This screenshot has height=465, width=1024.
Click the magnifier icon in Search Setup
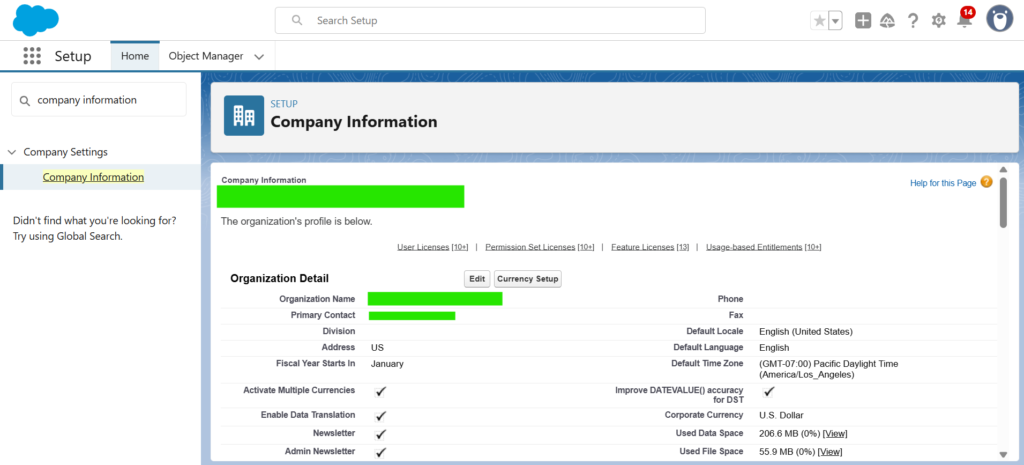(297, 20)
